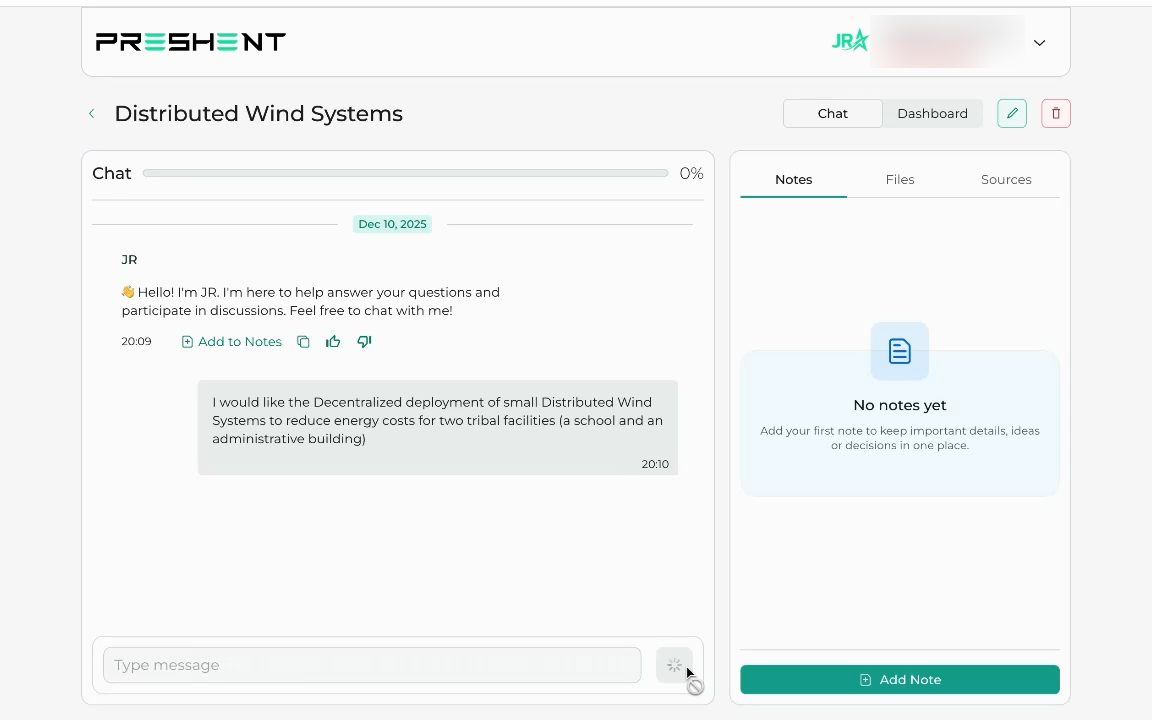Click the JR star avatar icon
1152x720 pixels.
click(x=850, y=40)
